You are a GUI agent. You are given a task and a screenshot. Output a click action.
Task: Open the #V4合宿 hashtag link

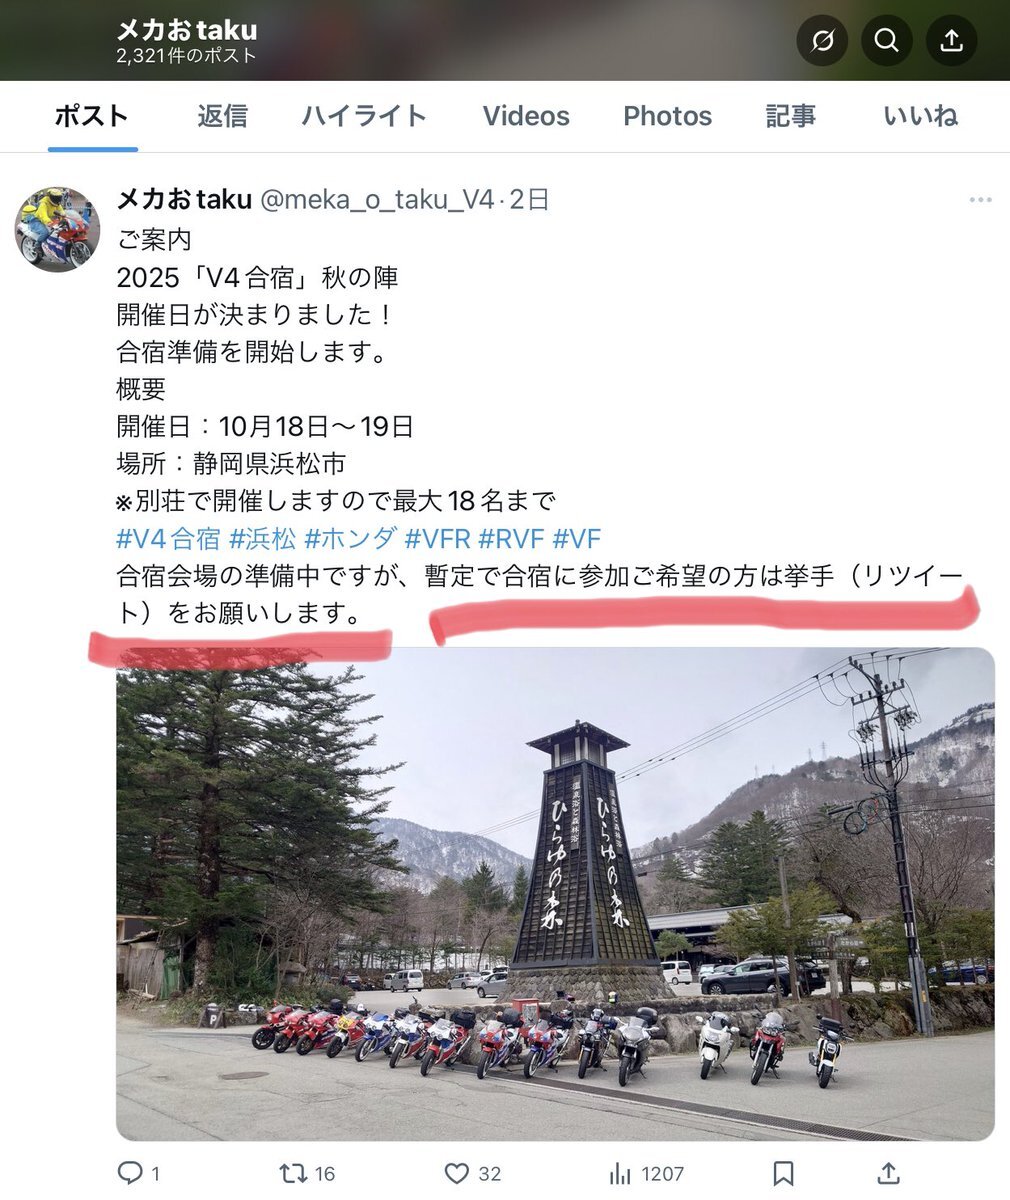(x=168, y=539)
